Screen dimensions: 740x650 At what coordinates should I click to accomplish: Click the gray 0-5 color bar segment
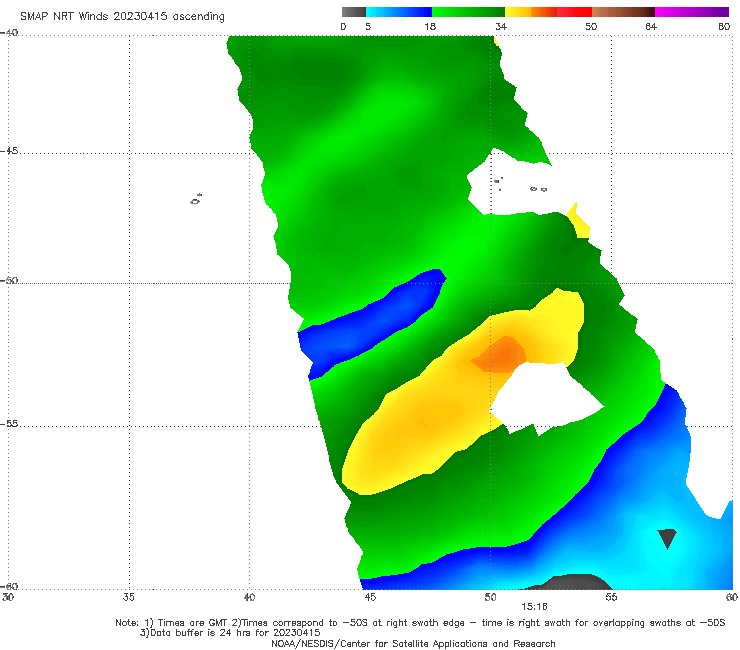point(354,12)
